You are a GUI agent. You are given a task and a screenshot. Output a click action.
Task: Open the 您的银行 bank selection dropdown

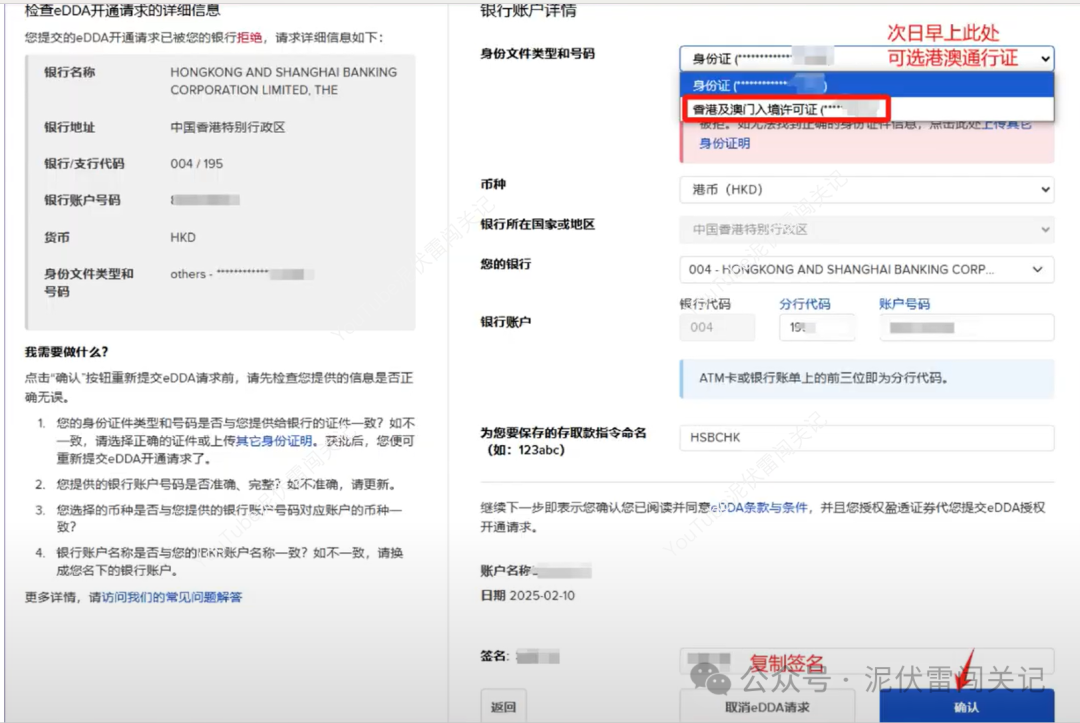tap(866, 268)
